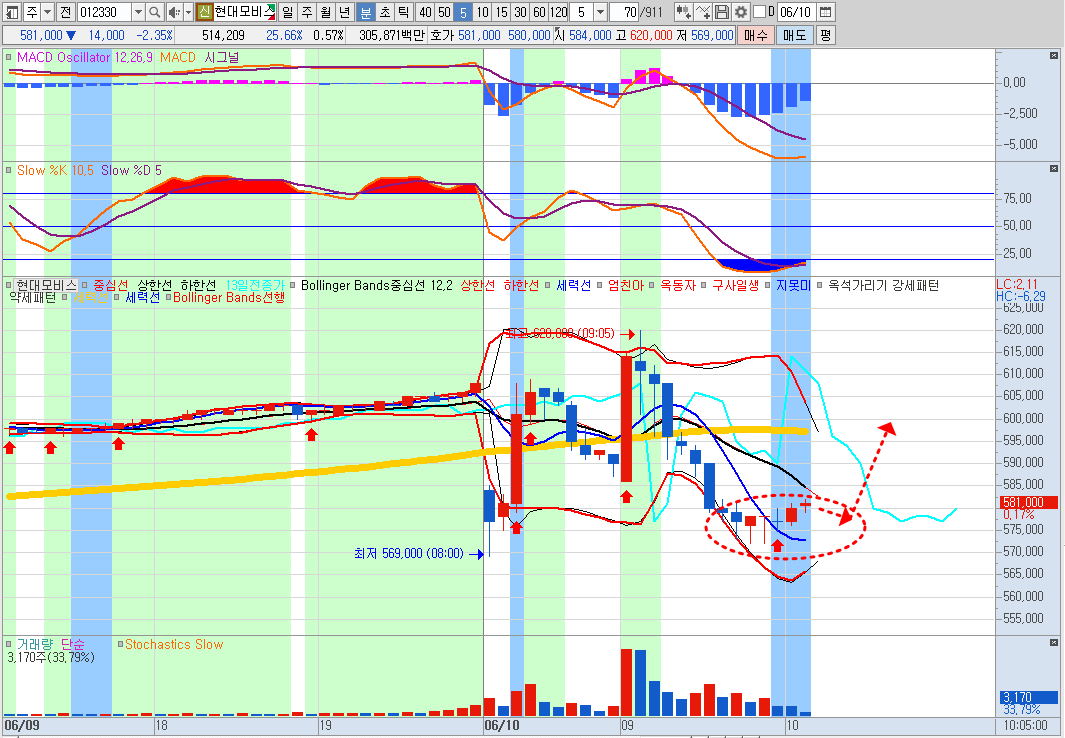Click the MACD Oscillator 12,26,9 legend label

pyautogui.click(x=84, y=57)
